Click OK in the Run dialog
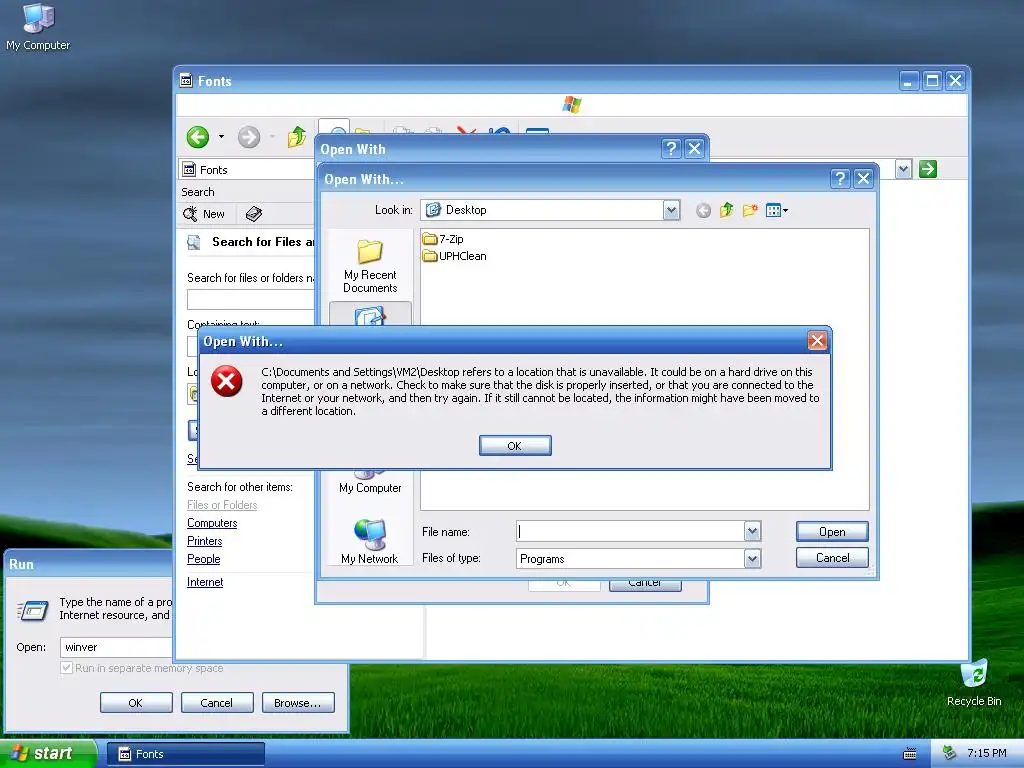Image resolution: width=1024 pixels, height=768 pixels. (136, 703)
